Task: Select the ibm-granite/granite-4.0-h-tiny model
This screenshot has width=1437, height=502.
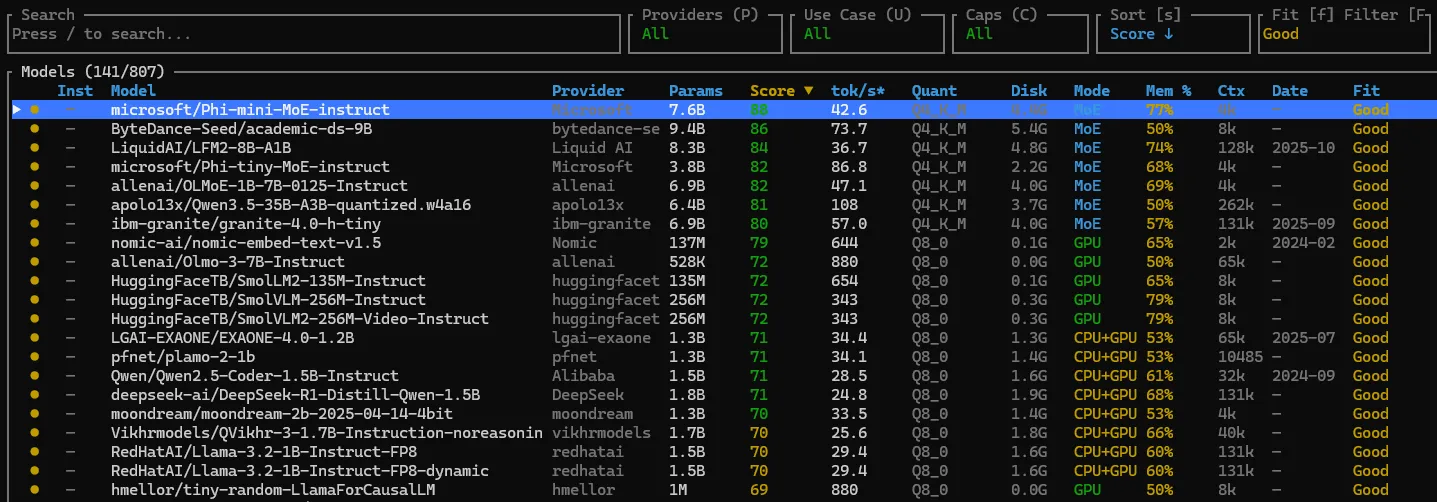Action: tap(246, 224)
